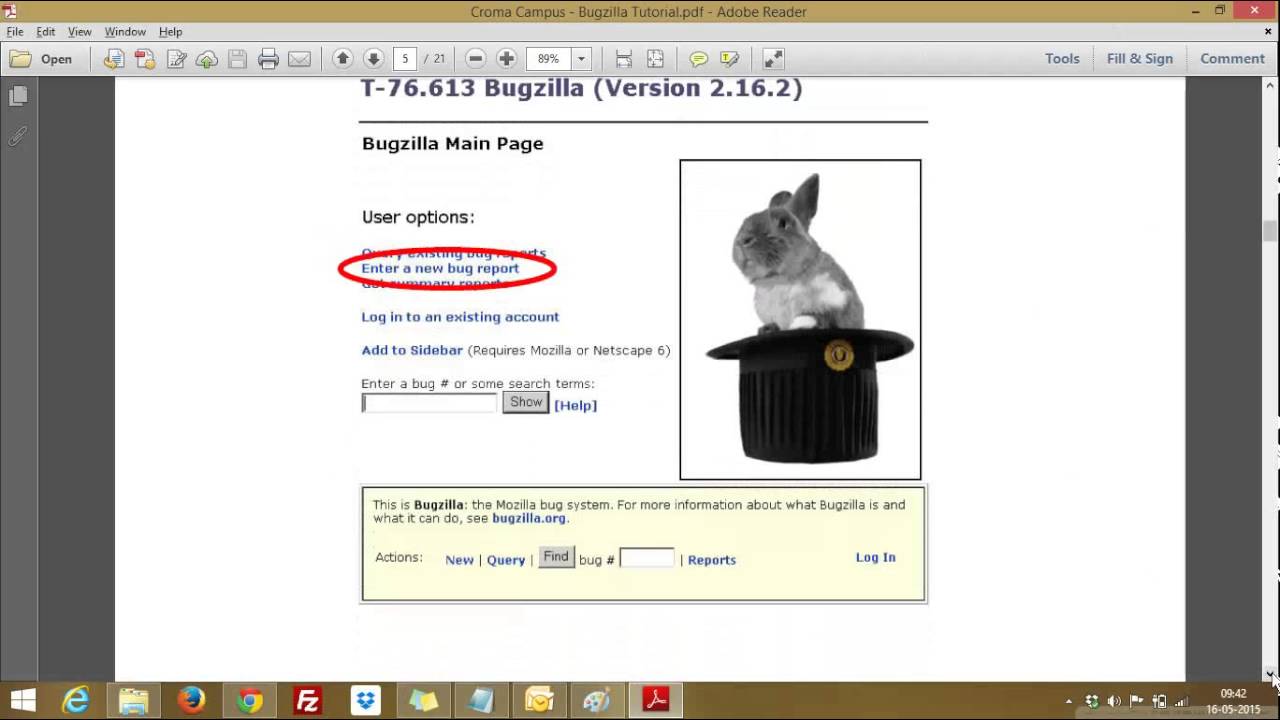Zoom in using the plus icon
Image resolution: width=1280 pixels, height=720 pixels.
507,59
